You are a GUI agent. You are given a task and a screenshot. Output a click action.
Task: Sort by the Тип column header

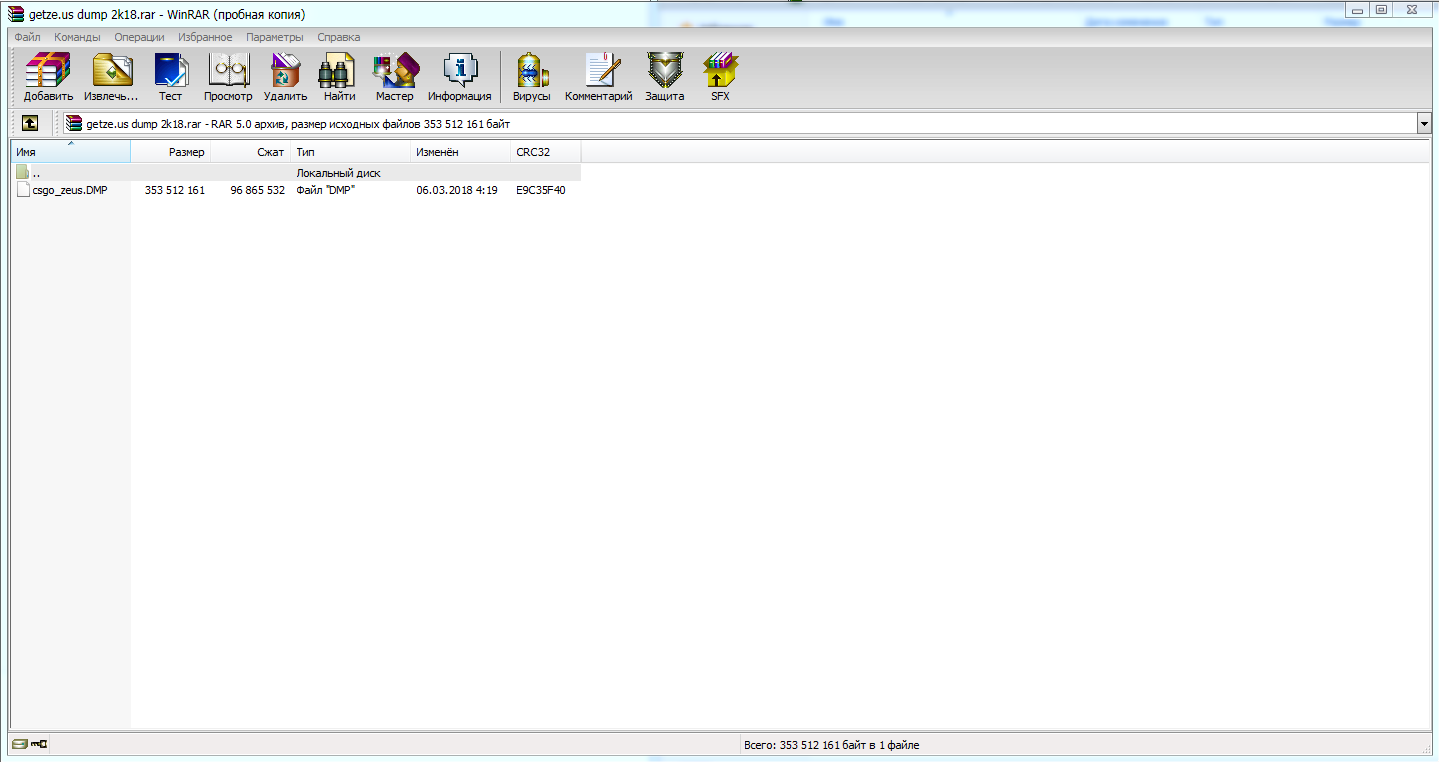pyautogui.click(x=351, y=152)
